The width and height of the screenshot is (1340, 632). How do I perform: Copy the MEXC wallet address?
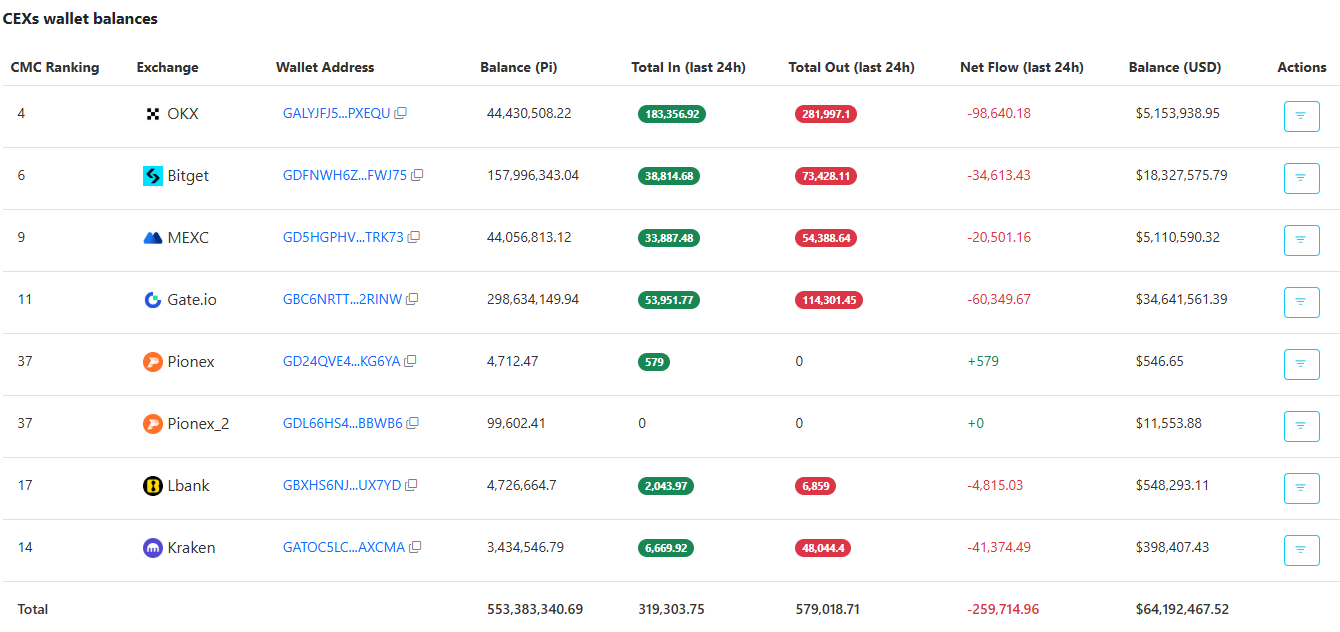[x=414, y=237]
